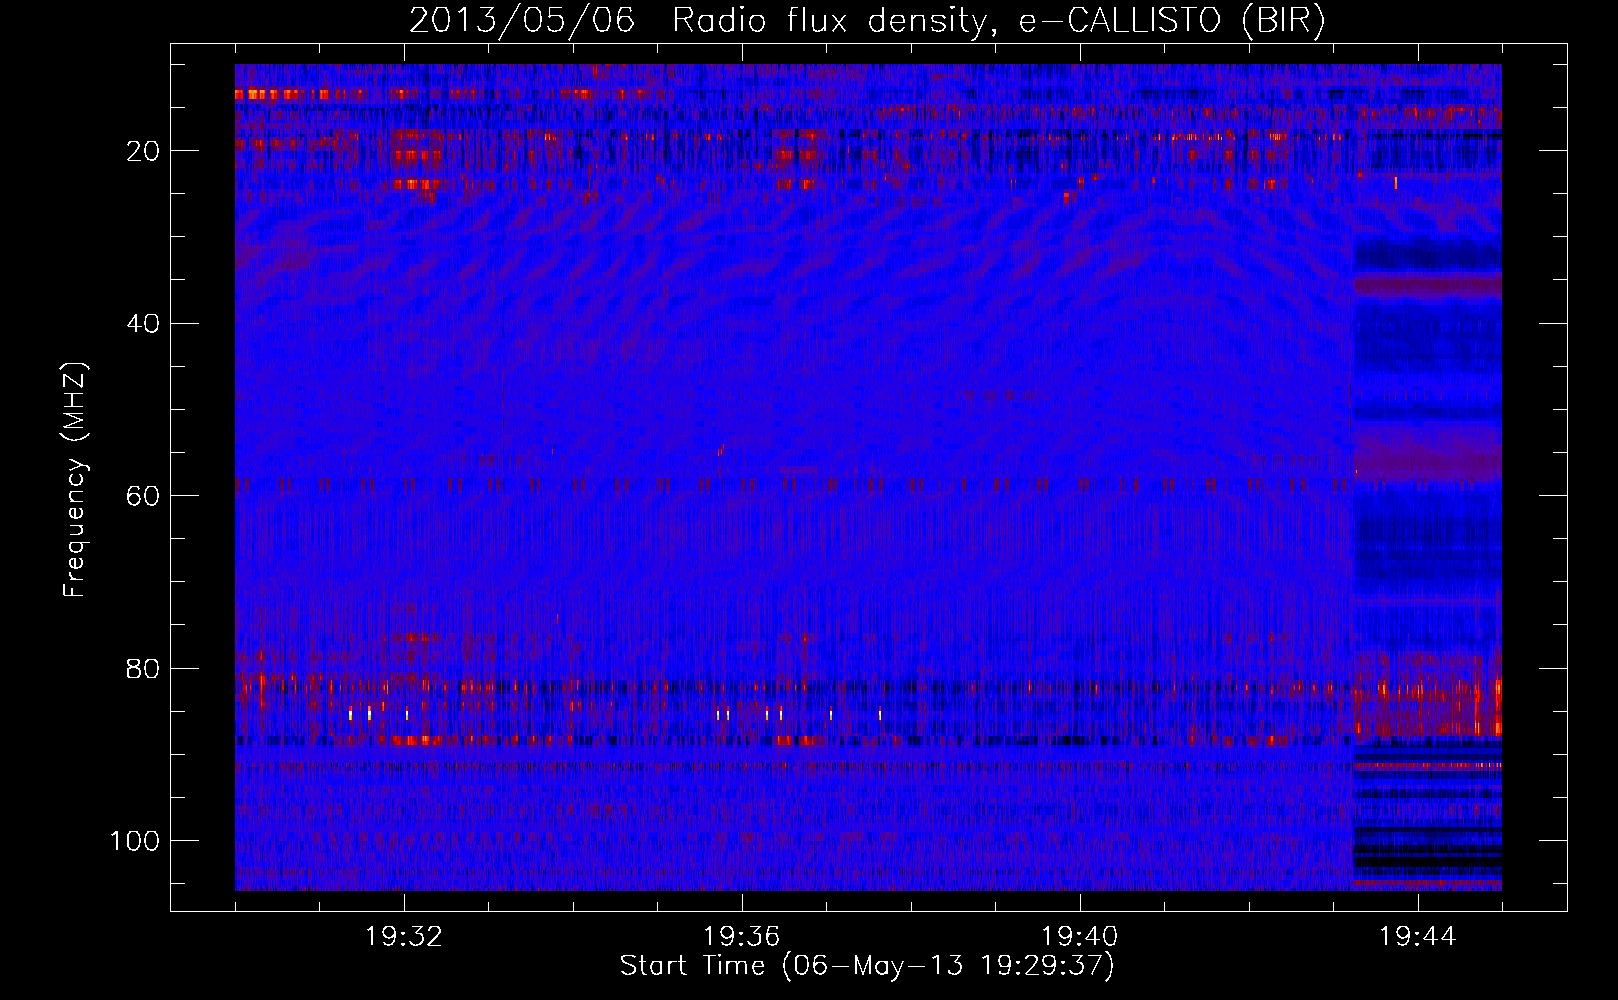
Task: Click the frequency tick label '40'
Action: click(143, 323)
